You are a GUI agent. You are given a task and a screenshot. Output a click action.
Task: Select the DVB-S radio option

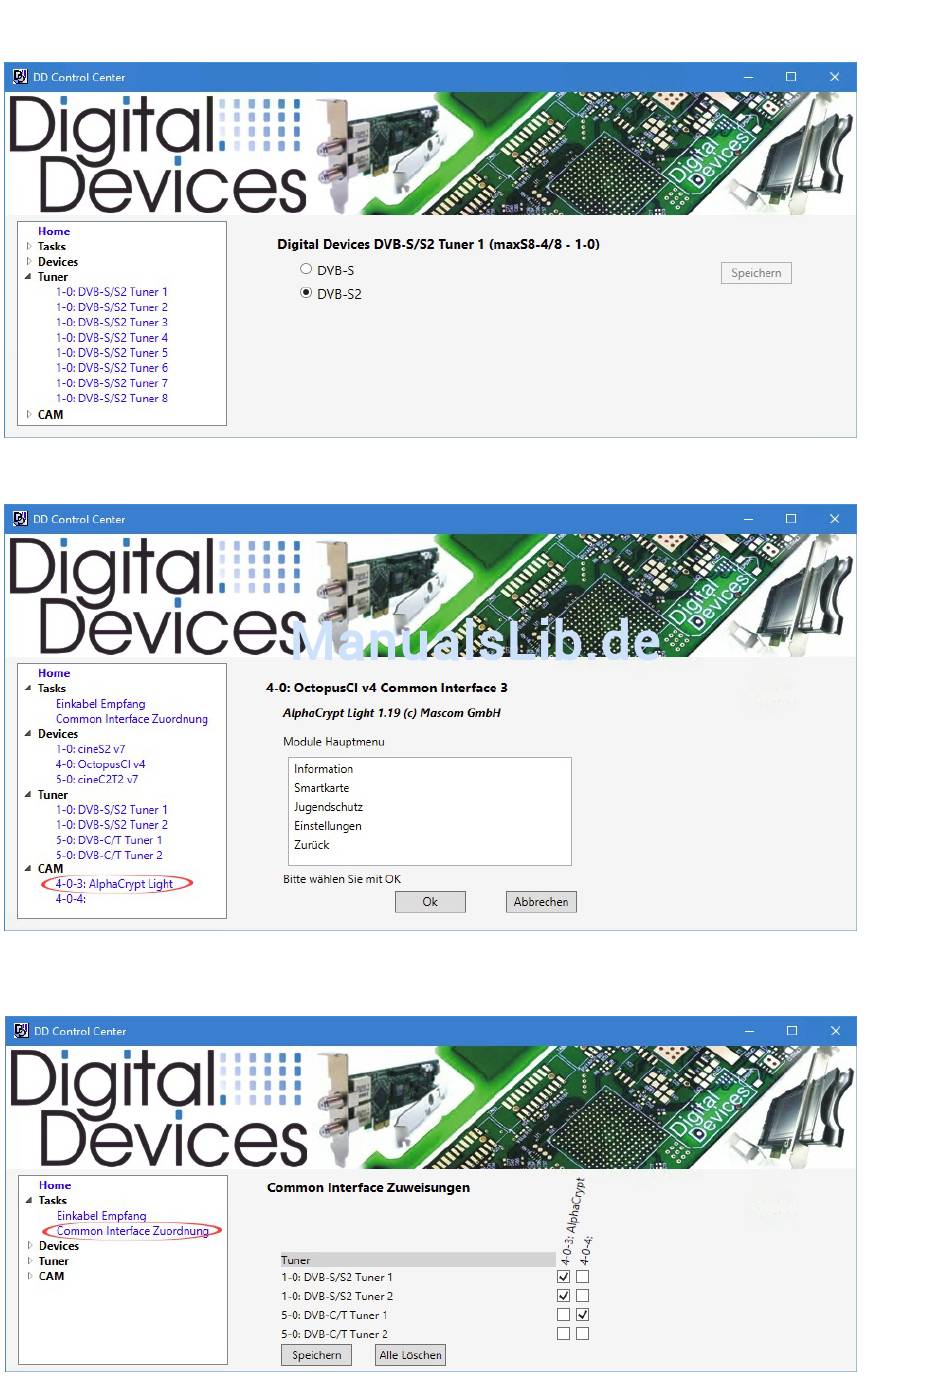point(306,269)
